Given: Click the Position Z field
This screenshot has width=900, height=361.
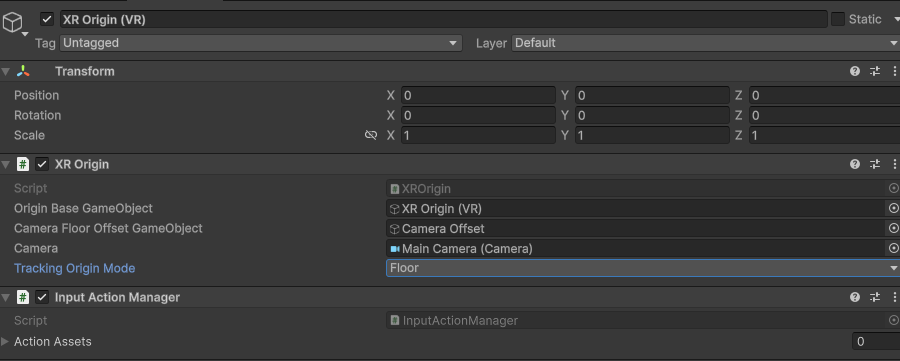Looking at the screenshot, I should [824, 95].
